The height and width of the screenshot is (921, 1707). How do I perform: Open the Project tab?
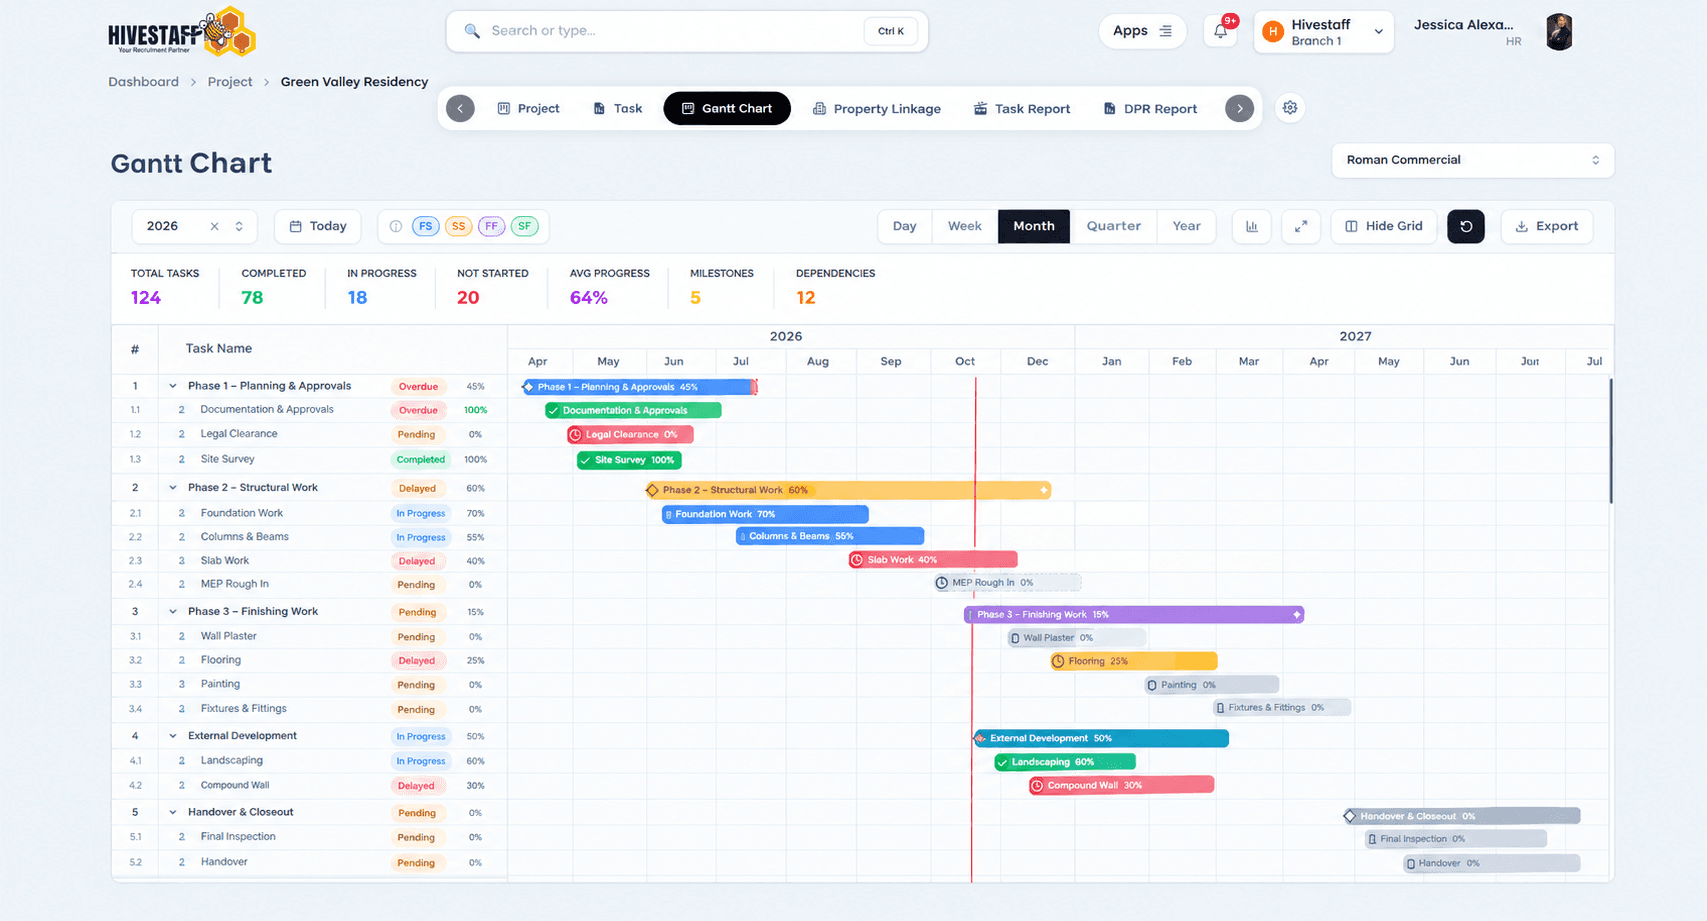click(528, 108)
